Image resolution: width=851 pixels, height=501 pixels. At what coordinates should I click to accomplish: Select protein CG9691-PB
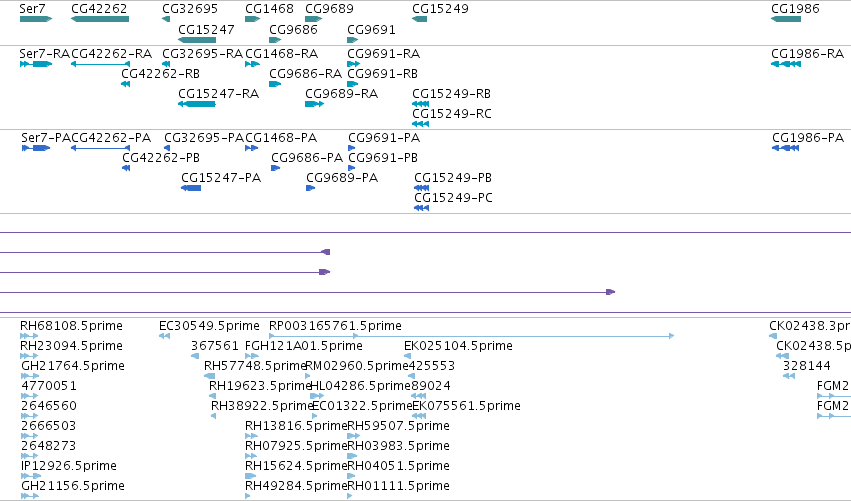[x=352, y=168]
